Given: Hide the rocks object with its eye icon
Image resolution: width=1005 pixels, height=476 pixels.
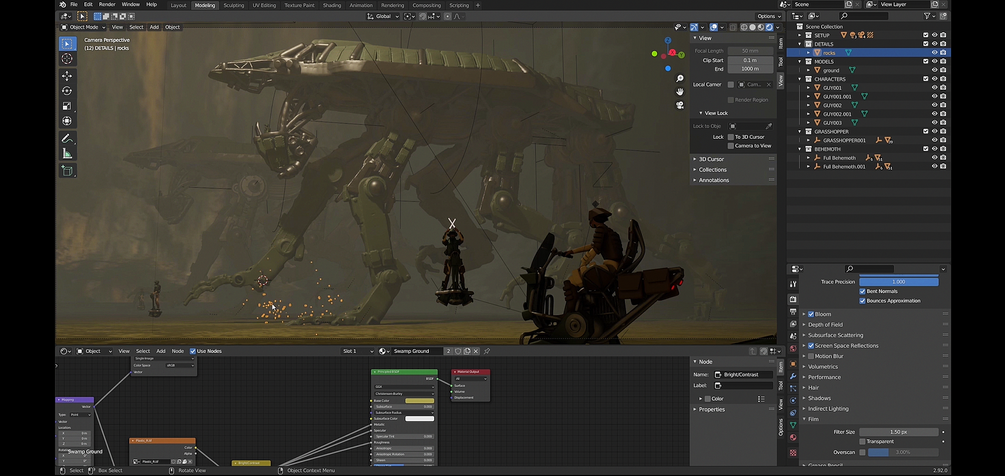Looking at the screenshot, I should tap(935, 52).
